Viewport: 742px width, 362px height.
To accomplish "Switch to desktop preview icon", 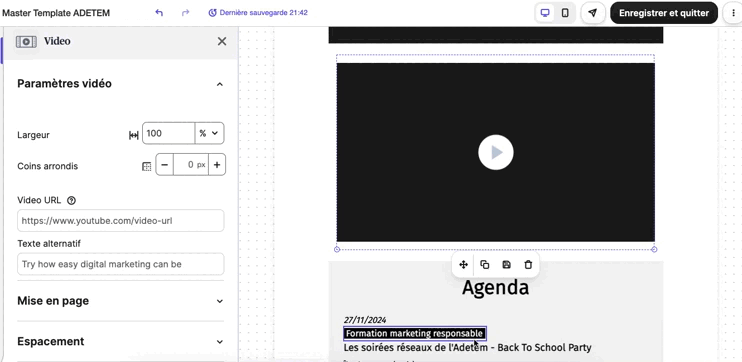I will [x=545, y=13].
